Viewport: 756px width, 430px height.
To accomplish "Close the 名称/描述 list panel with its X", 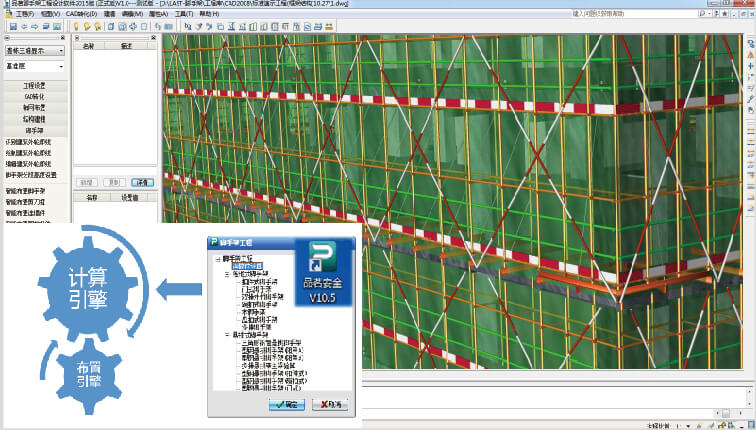I will point(153,37).
